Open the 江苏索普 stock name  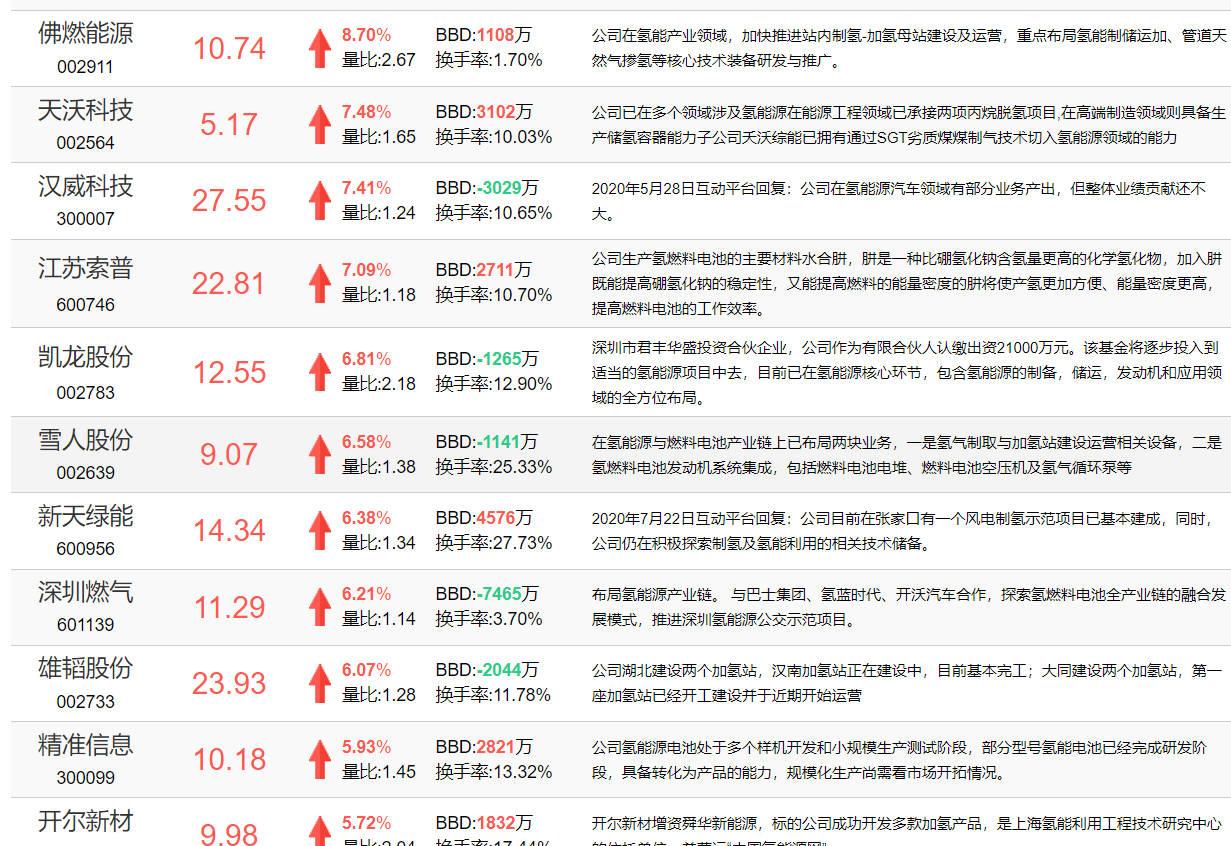[85, 268]
